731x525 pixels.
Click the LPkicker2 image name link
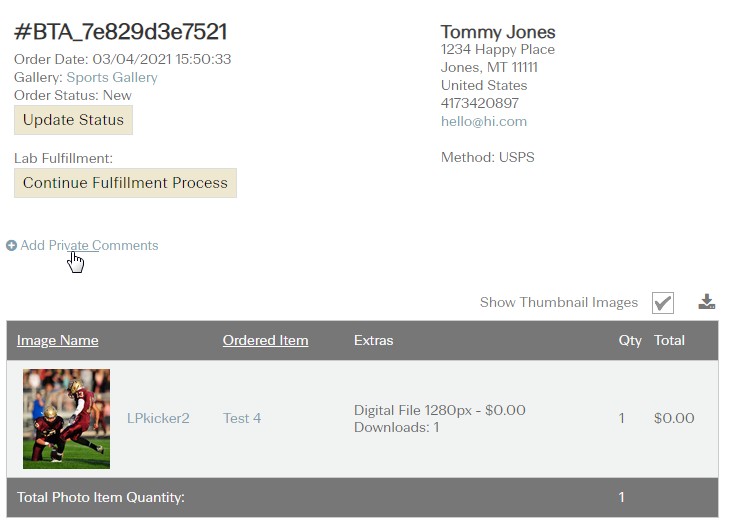tap(159, 418)
